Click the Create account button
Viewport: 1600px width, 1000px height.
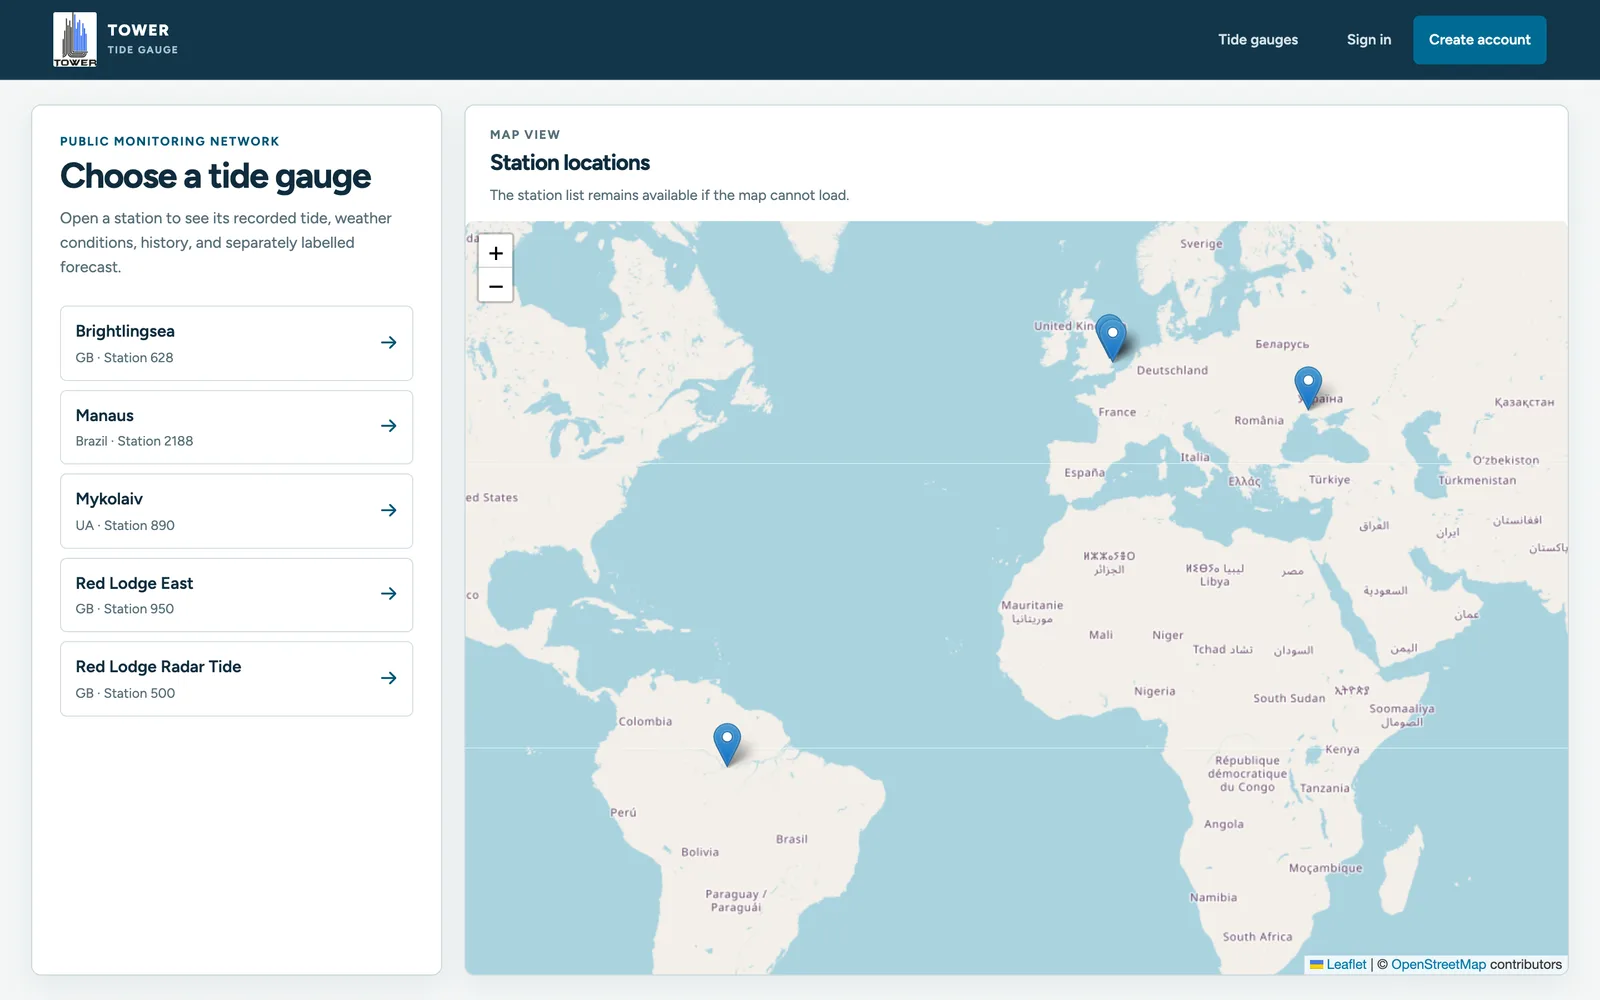point(1480,40)
